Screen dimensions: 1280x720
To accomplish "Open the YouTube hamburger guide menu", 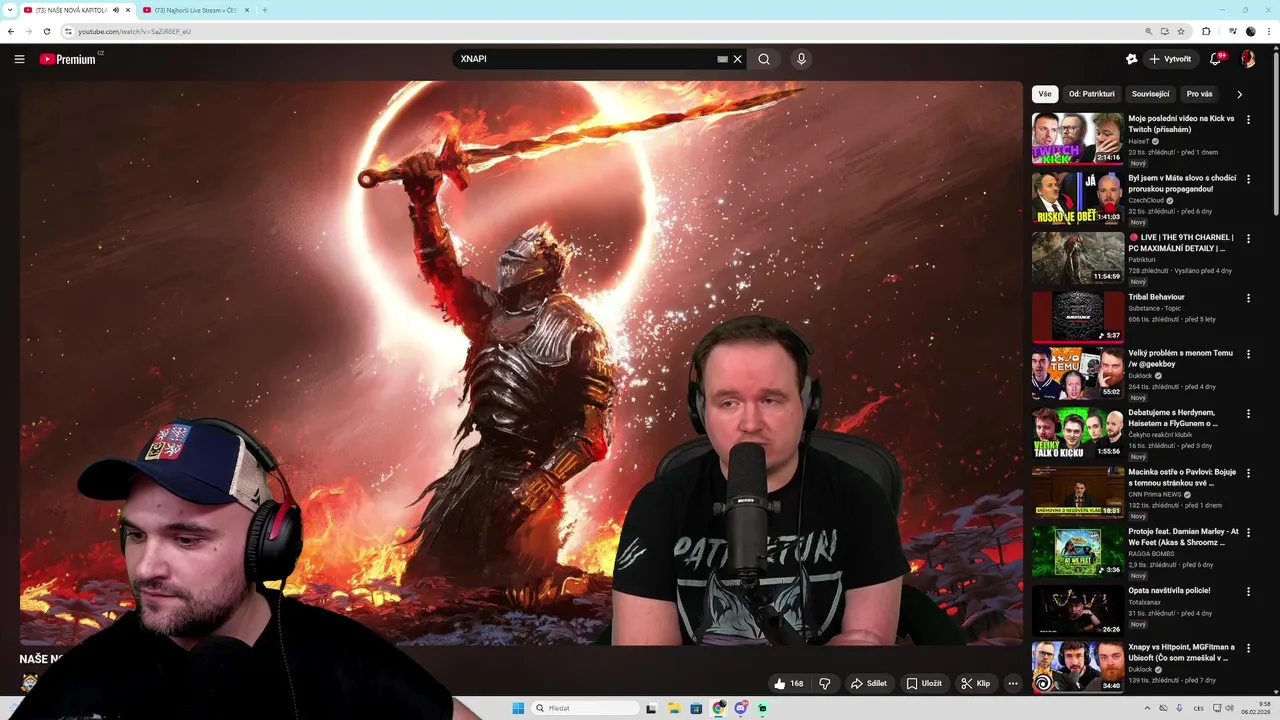I will coord(19,59).
